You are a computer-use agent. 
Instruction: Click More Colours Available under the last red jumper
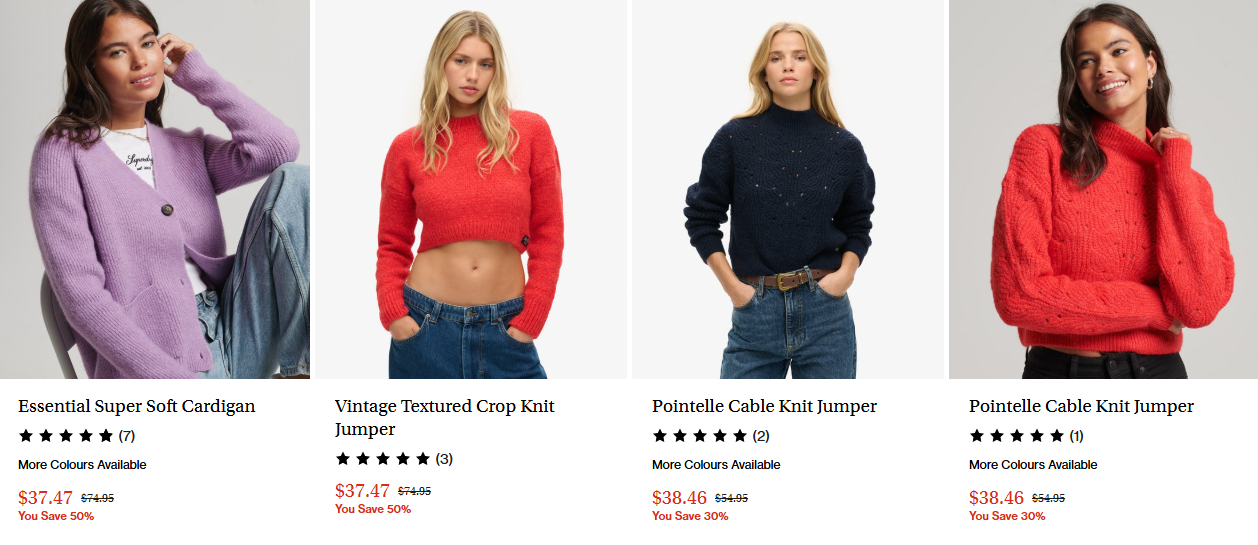[1033, 465]
